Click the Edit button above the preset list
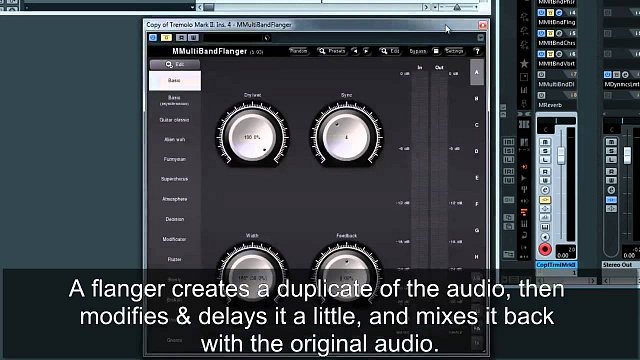 point(175,64)
